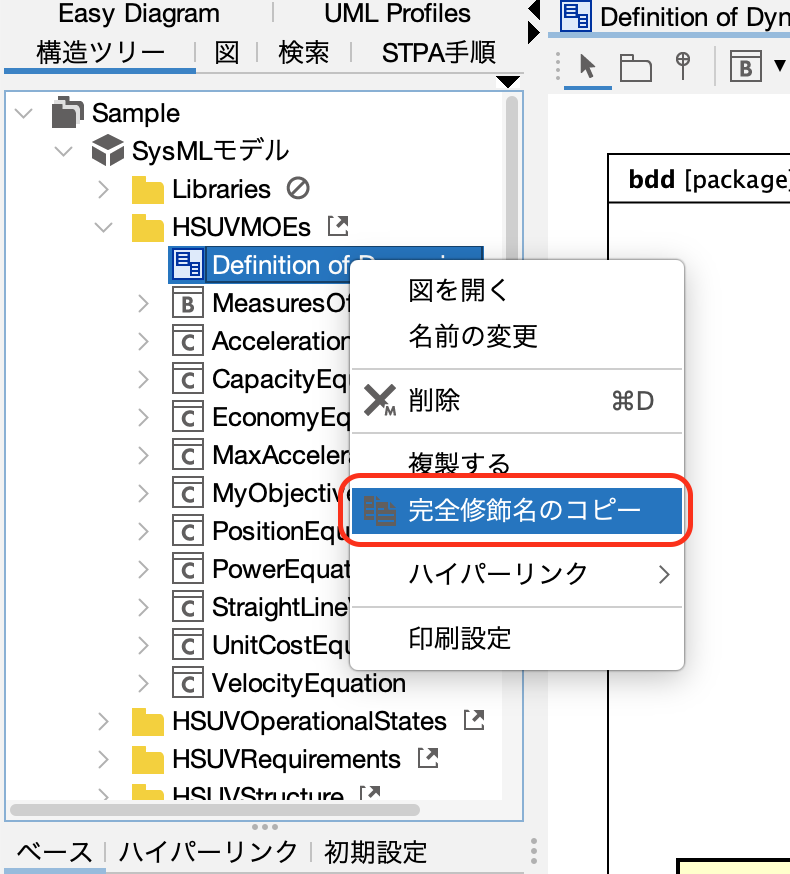Expand the Libraries folder
790x874 pixels.
pos(103,189)
